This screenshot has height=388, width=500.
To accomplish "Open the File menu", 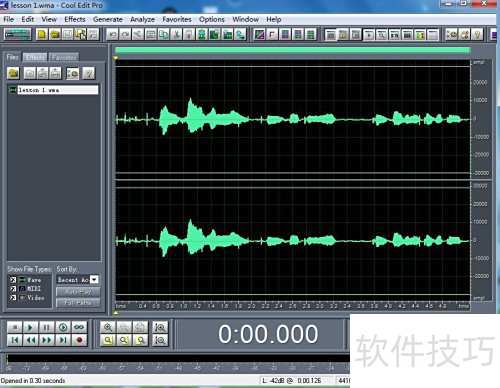I will coord(9,19).
